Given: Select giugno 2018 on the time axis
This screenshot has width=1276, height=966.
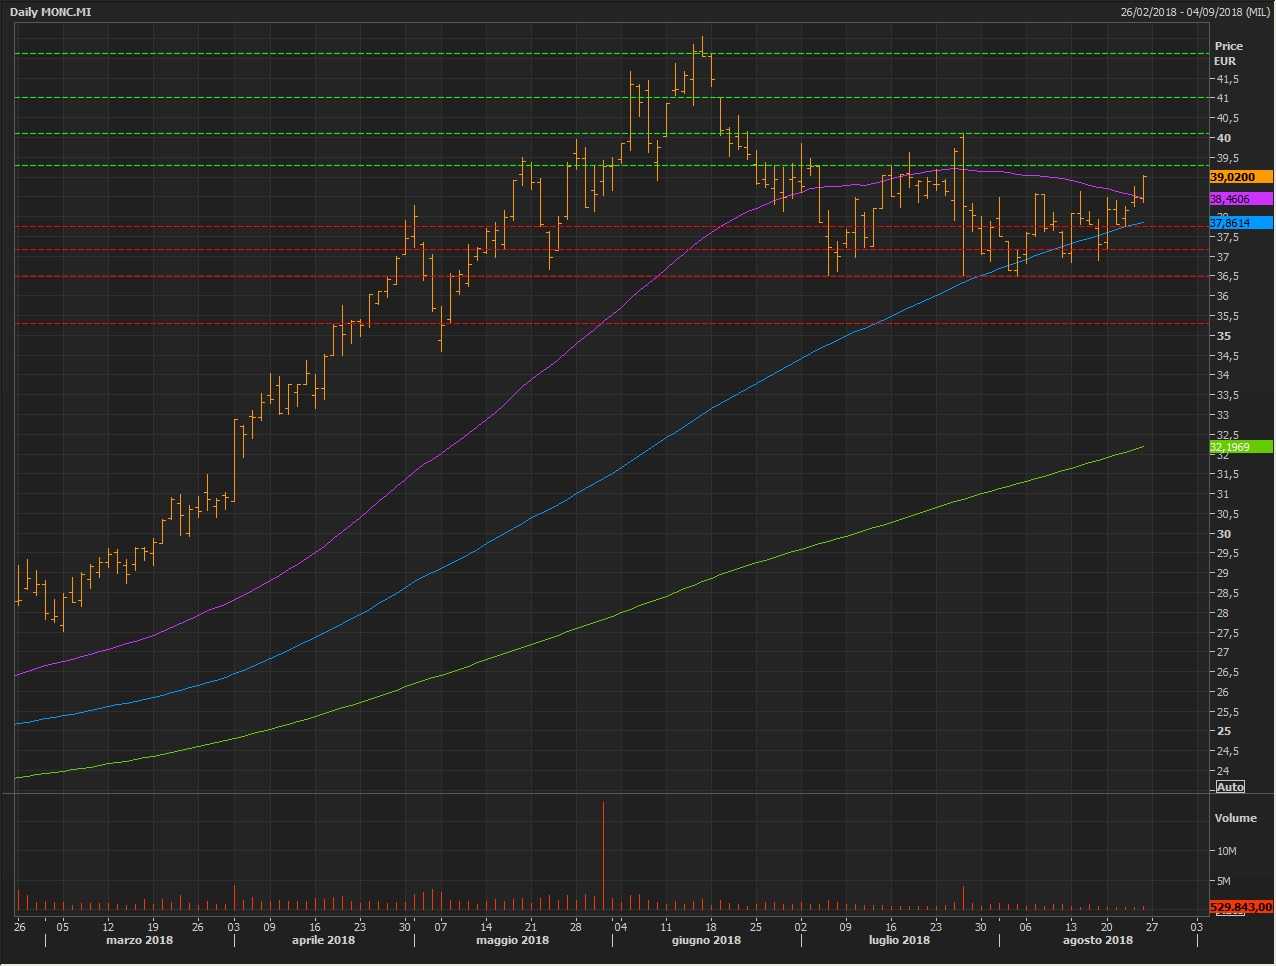Looking at the screenshot, I should 706,940.
